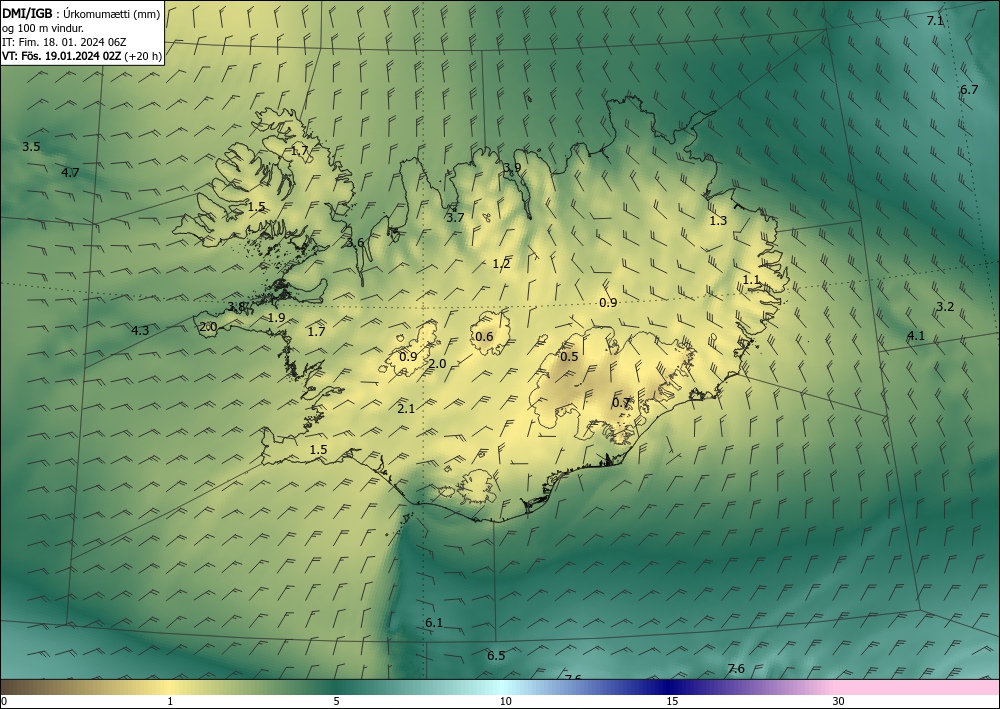Select the 3.2 value east of Iceland
Viewport: 1000px width, 709px height.
[x=945, y=307]
